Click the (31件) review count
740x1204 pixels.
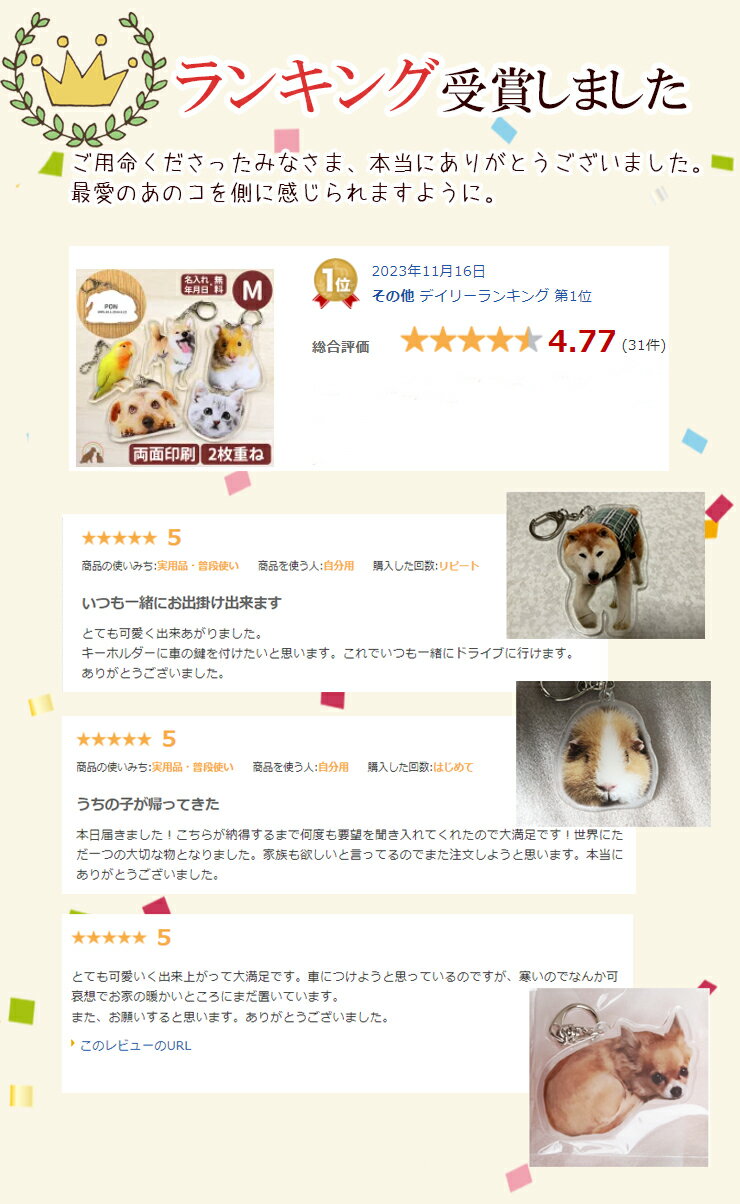tap(643, 345)
